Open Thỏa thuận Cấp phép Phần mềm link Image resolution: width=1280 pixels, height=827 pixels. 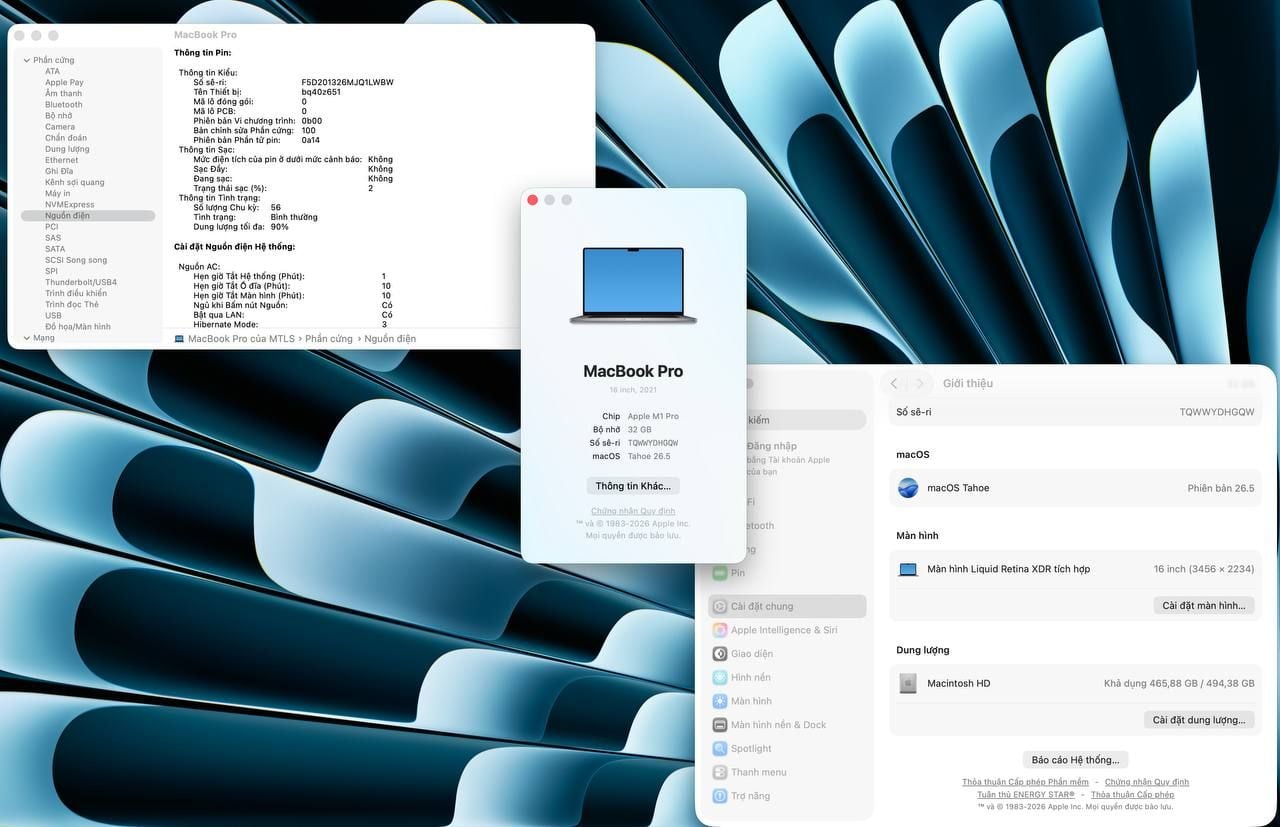tap(1025, 782)
